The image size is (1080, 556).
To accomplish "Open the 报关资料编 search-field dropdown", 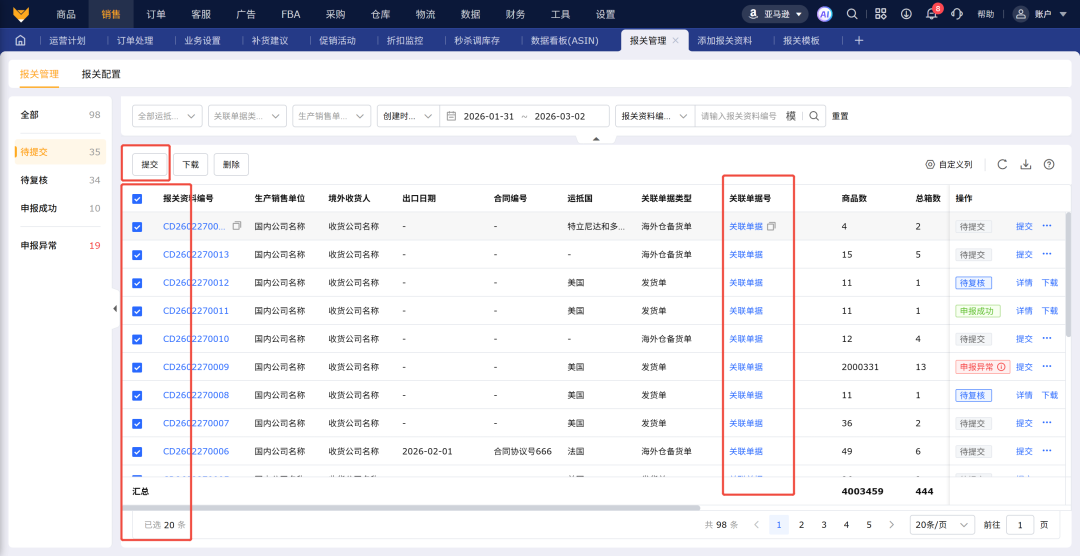I will pos(655,116).
